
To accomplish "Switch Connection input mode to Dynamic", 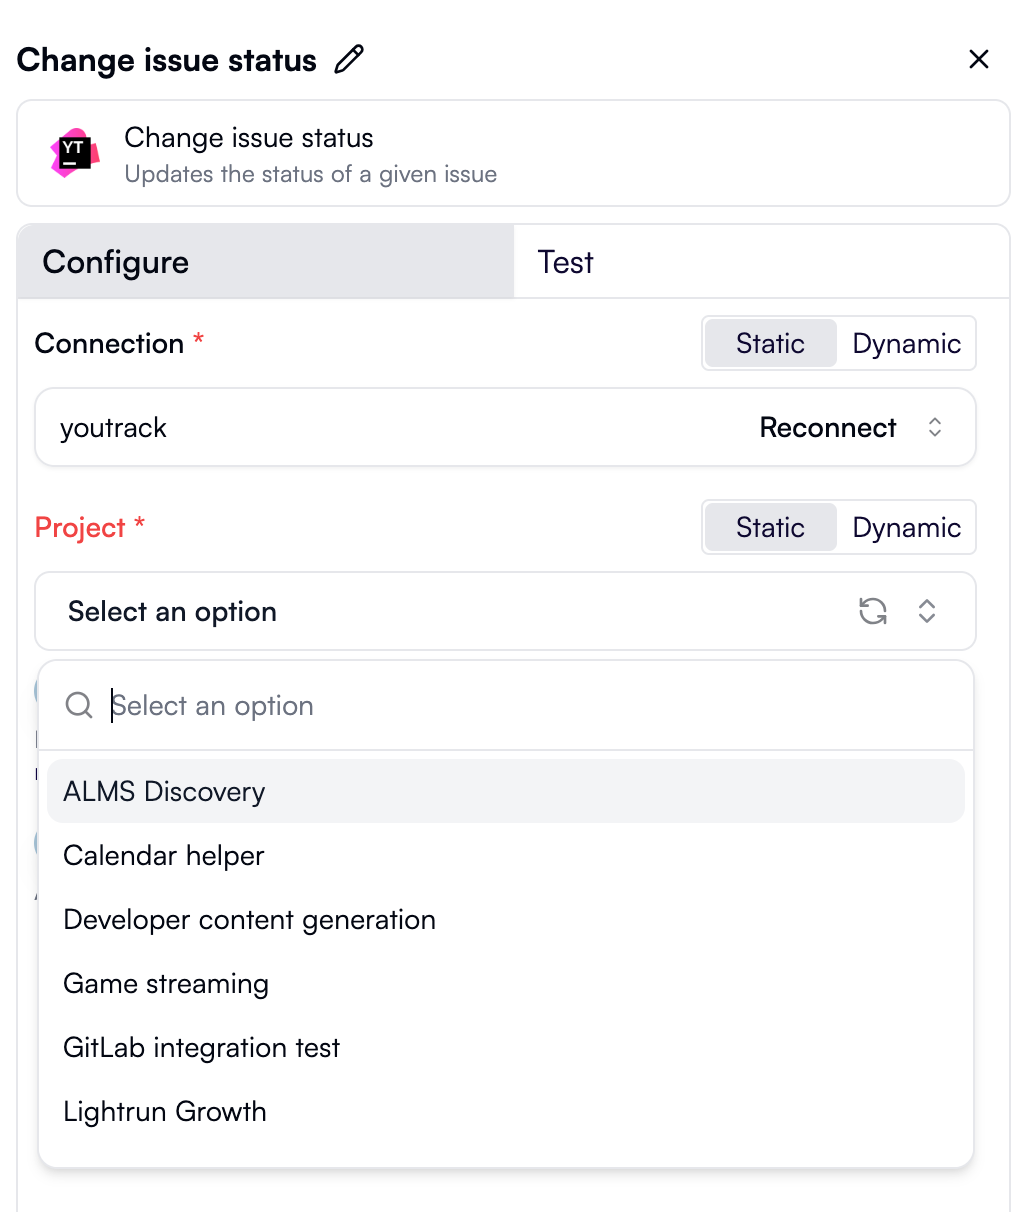I will tap(906, 343).
